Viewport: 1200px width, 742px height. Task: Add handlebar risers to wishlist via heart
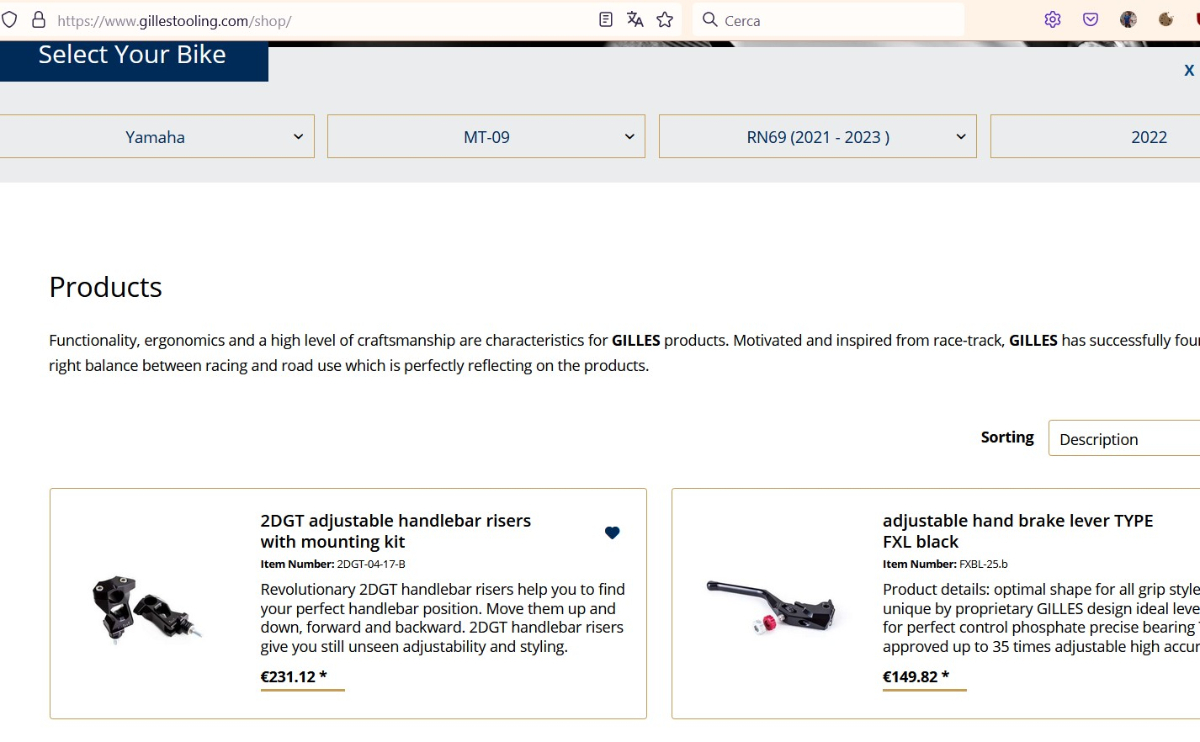tap(612, 533)
